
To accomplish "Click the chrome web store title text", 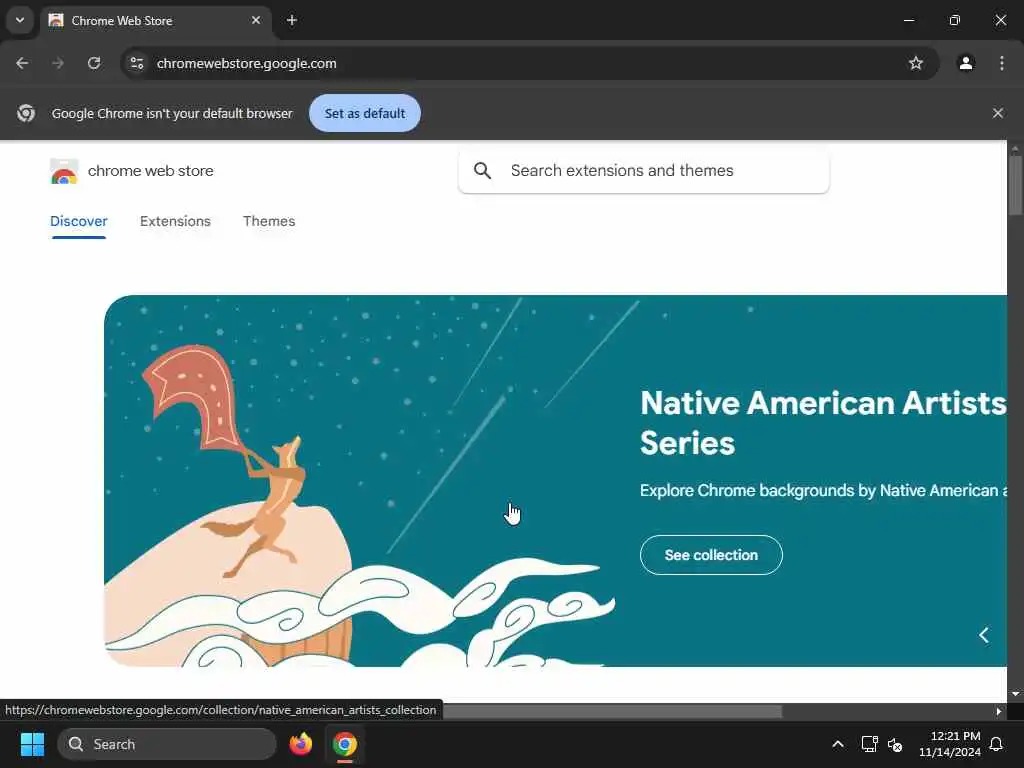I will click(x=151, y=170).
